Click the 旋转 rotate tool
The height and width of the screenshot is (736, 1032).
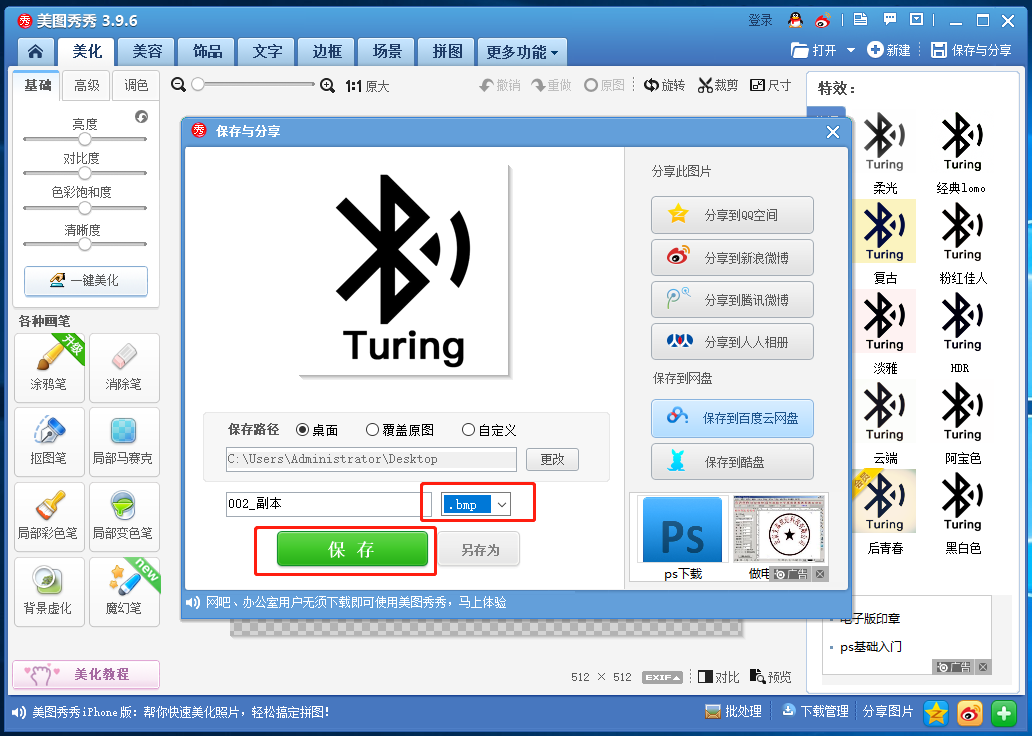click(664, 85)
